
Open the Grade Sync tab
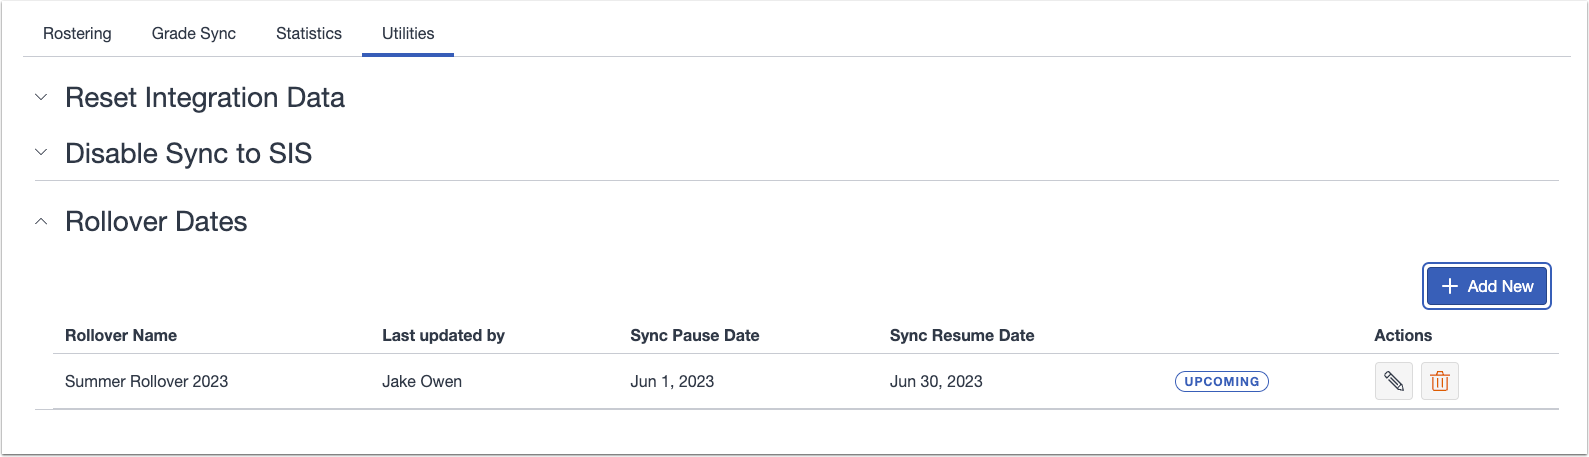[x=194, y=33]
